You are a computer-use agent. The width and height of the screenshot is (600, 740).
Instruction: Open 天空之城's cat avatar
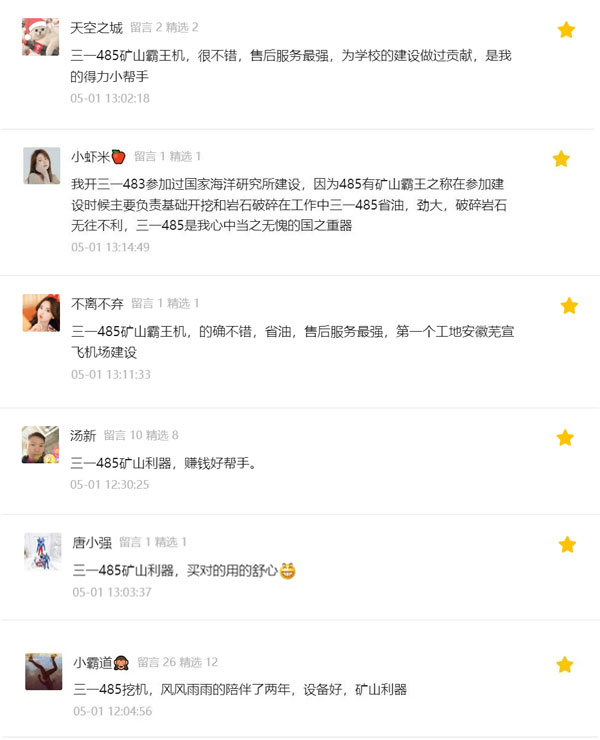[41, 38]
